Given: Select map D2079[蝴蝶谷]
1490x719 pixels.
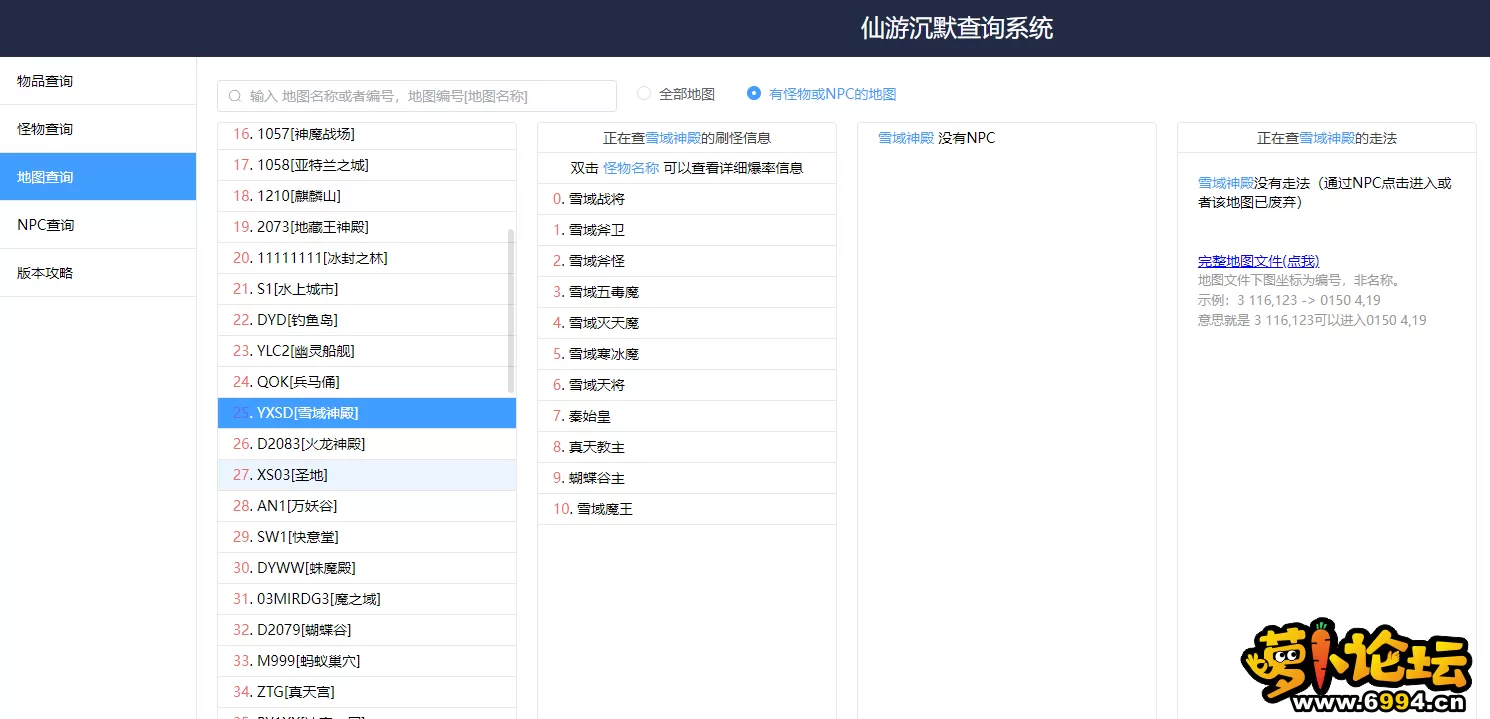Looking at the screenshot, I should [367, 630].
